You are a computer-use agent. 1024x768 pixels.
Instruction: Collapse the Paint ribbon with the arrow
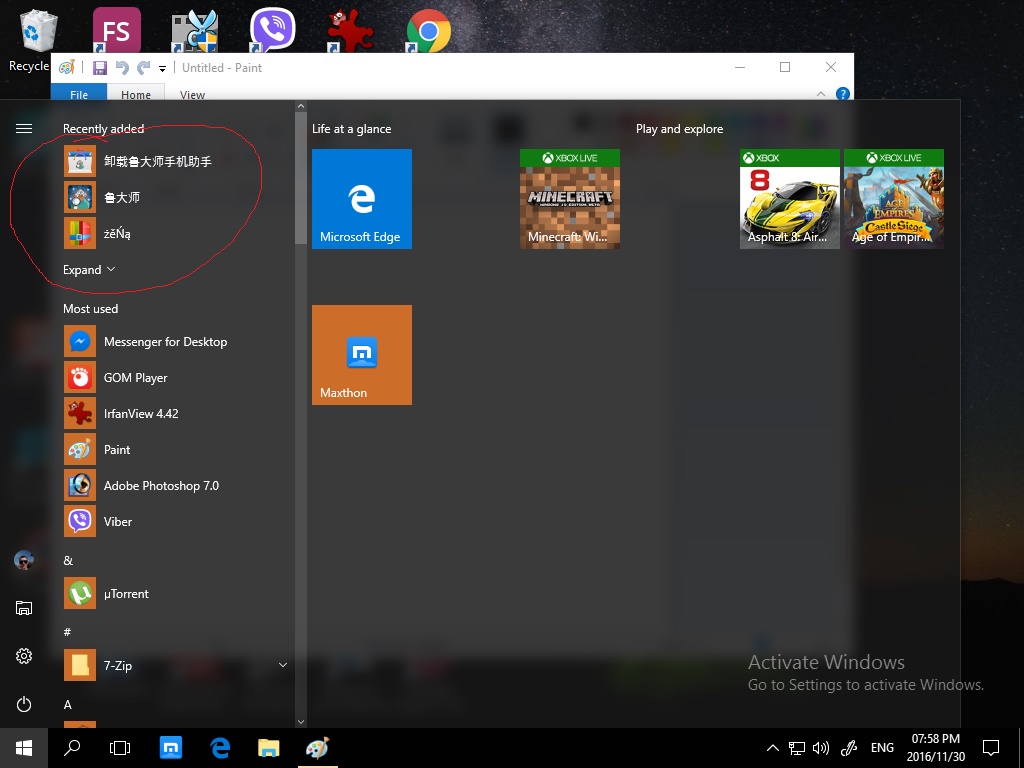(x=821, y=94)
